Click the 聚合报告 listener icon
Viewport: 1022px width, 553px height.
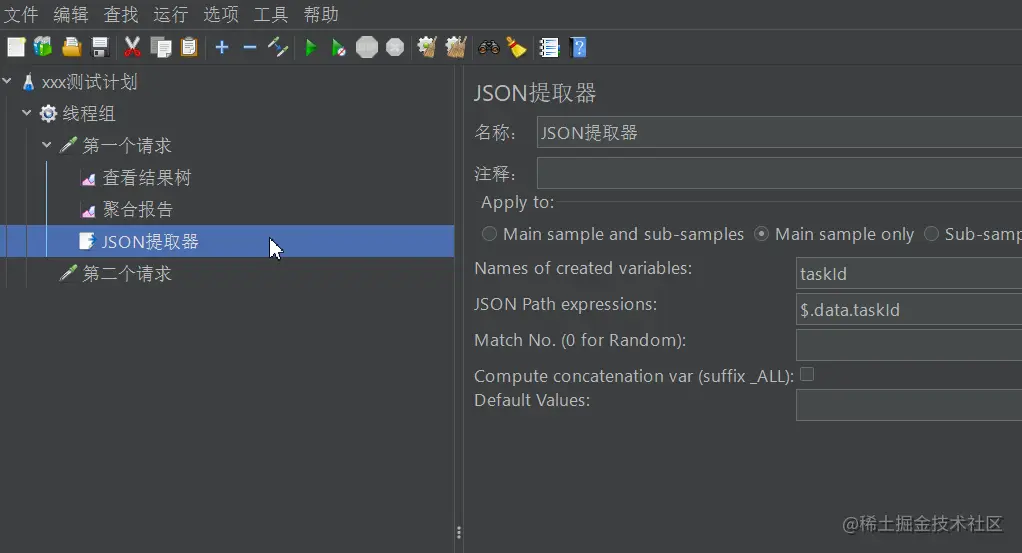89,210
